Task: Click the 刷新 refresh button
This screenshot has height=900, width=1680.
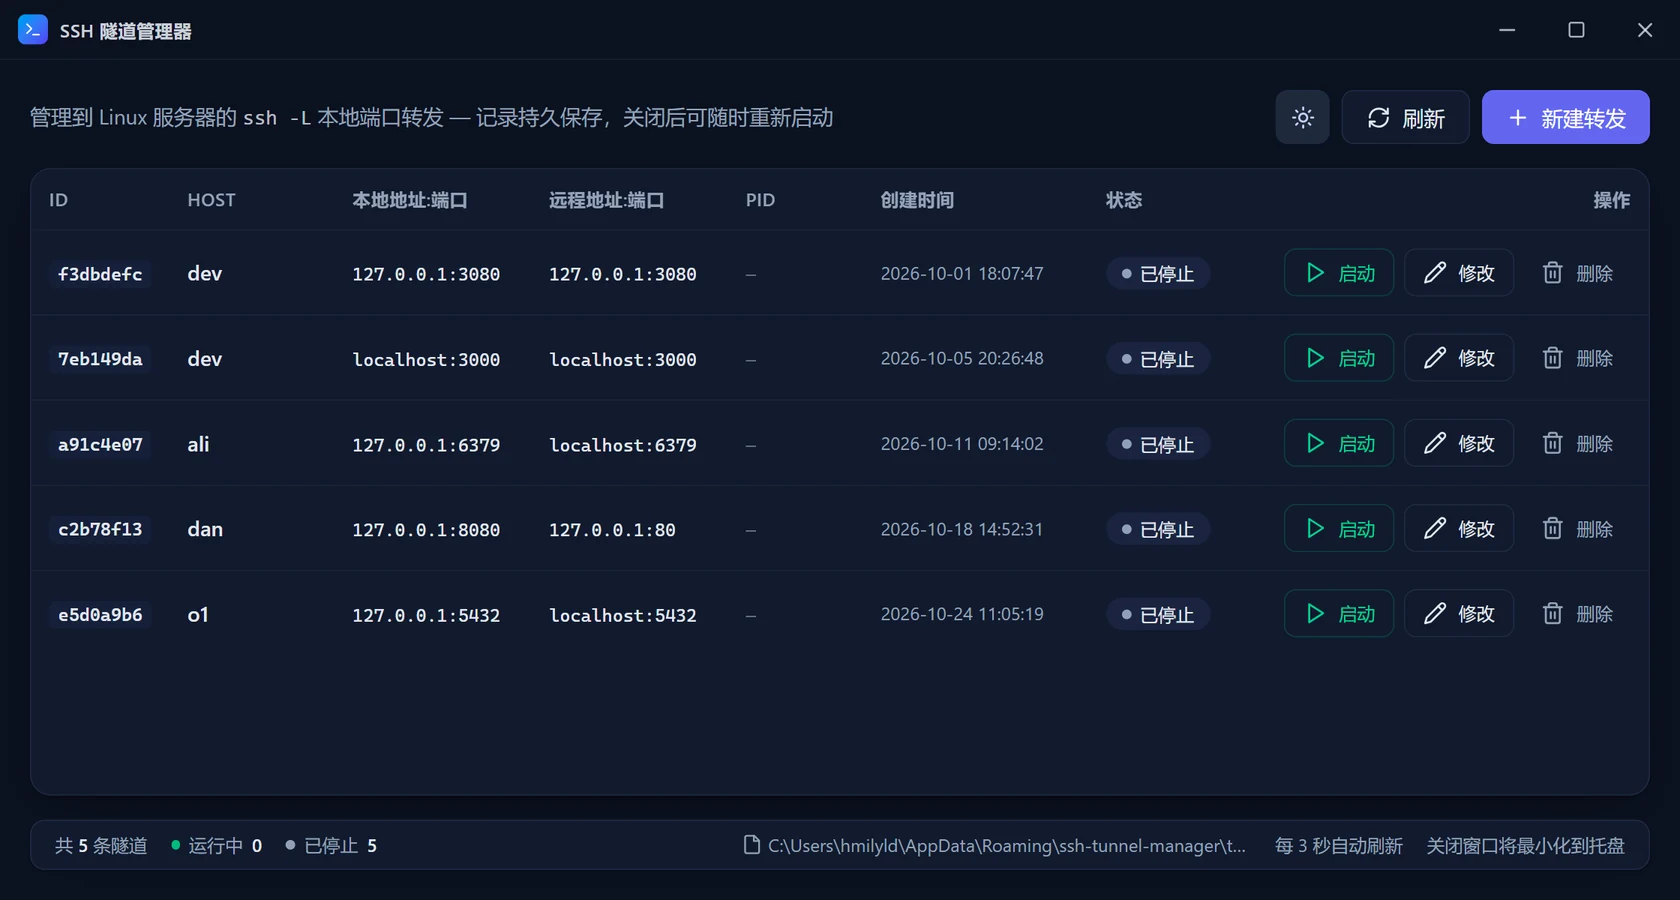Action: pyautogui.click(x=1405, y=118)
